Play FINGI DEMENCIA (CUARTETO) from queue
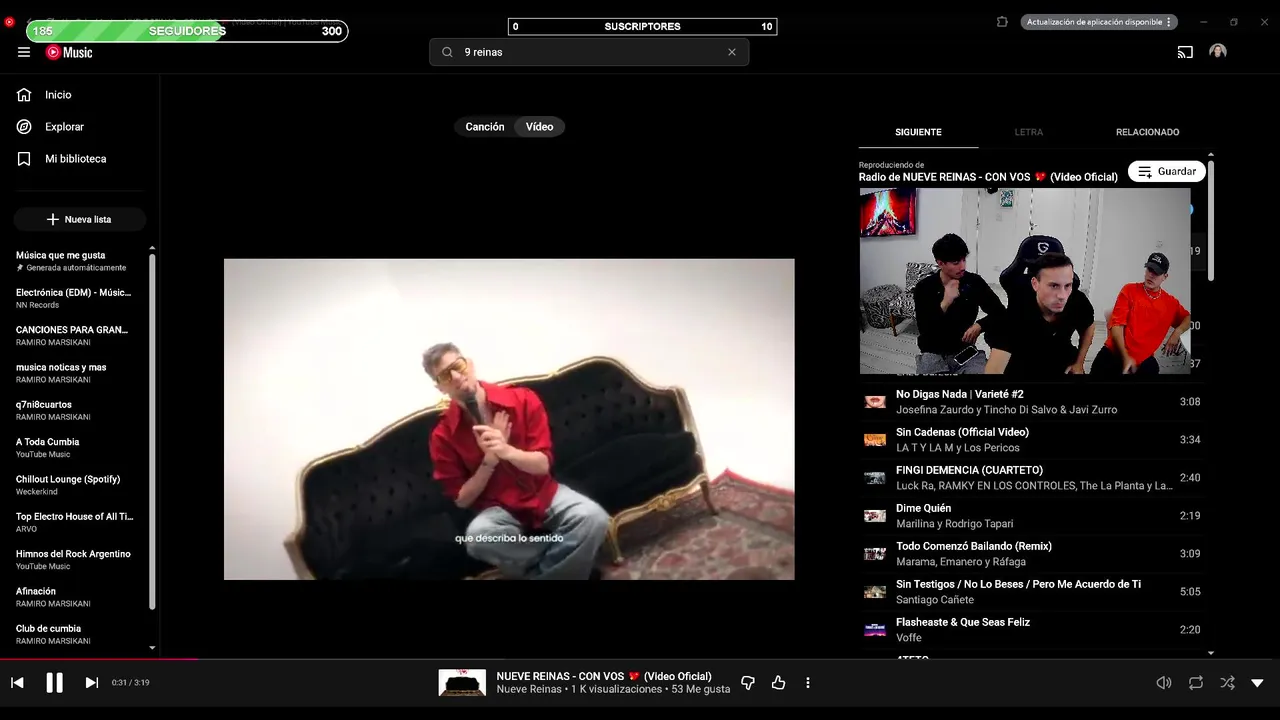1280x720 pixels. [1032, 478]
